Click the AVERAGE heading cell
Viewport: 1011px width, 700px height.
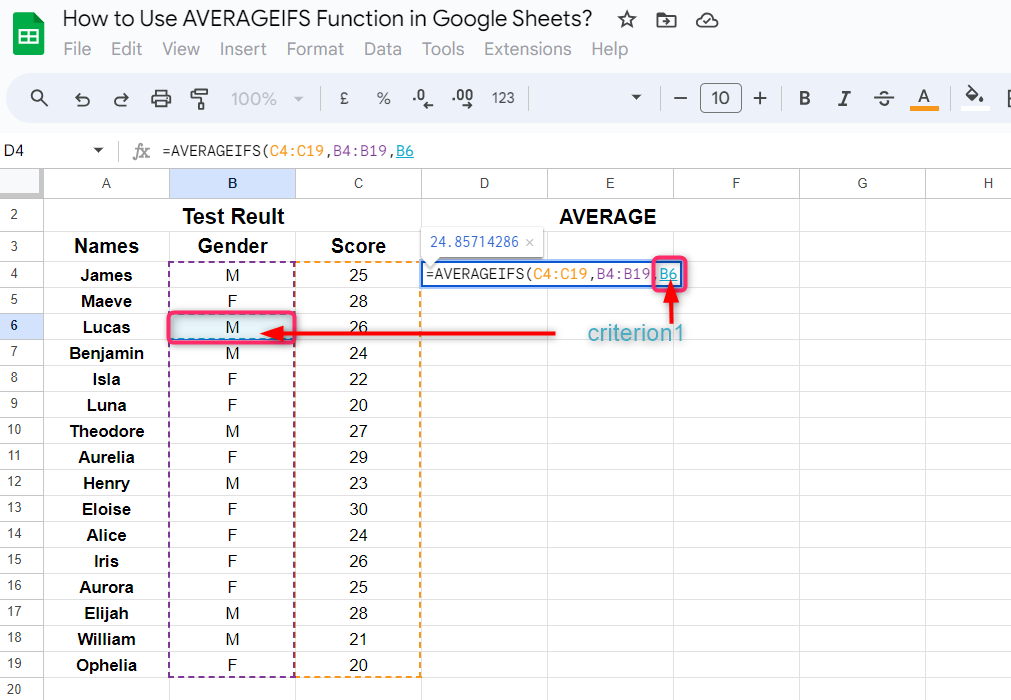(x=608, y=217)
